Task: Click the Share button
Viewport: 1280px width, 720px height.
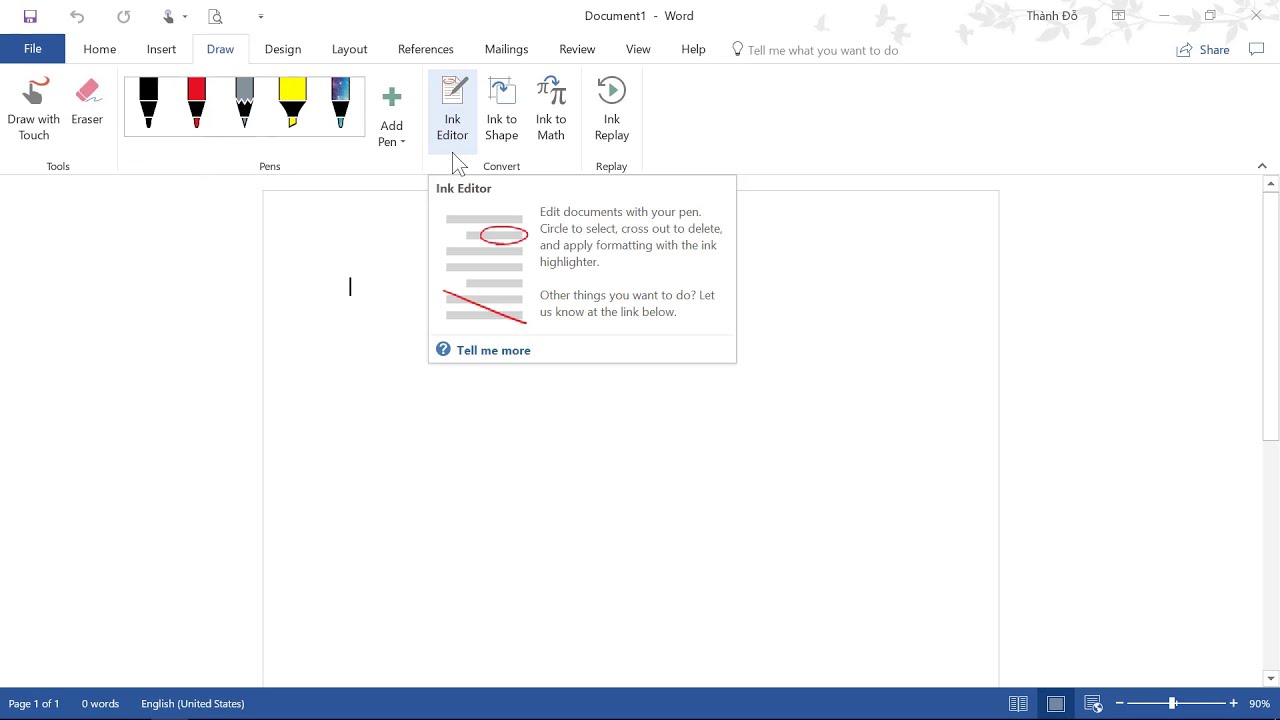Action: tap(1203, 50)
